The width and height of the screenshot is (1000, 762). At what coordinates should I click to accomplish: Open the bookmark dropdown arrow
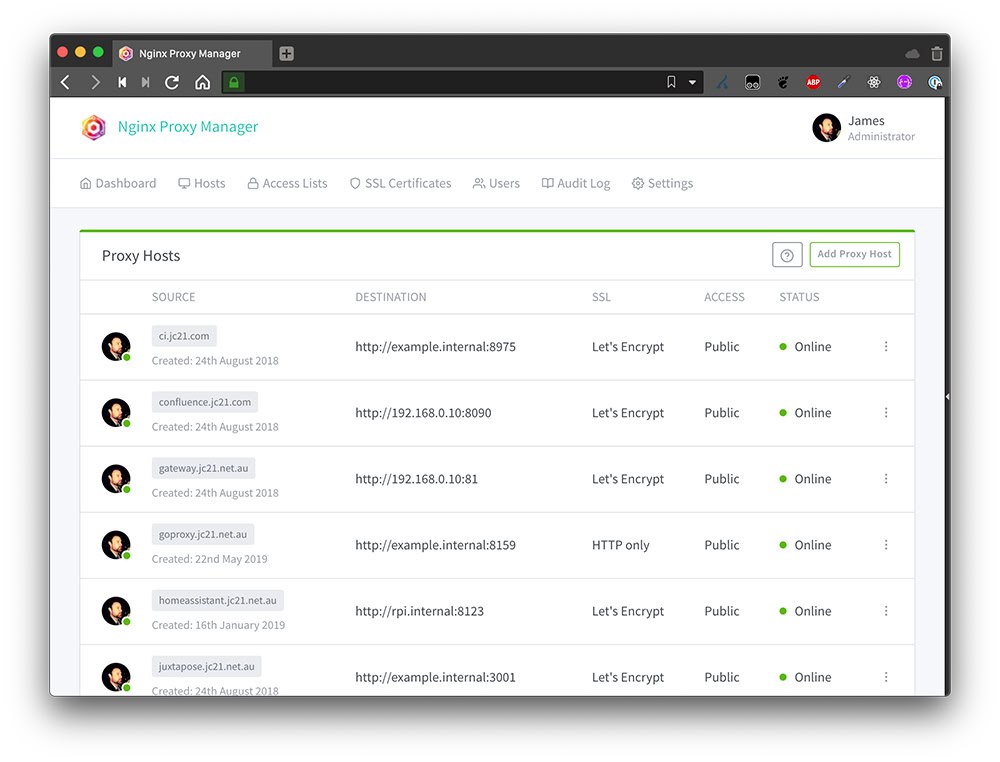(692, 82)
